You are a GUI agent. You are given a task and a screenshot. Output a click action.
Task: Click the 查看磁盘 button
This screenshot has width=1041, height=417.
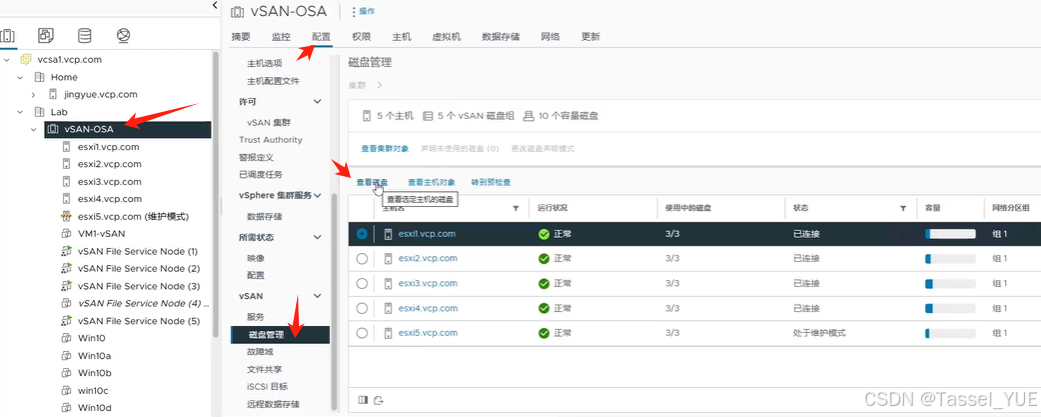[372, 182]
